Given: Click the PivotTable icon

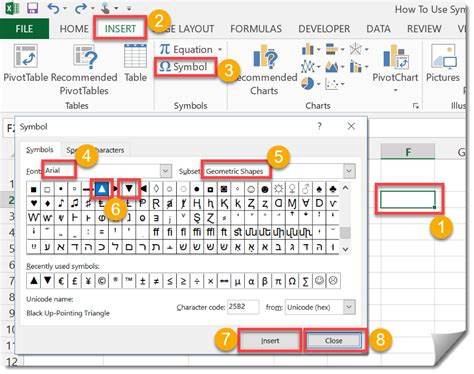Looking at the screenshot, I should [25, 57].
